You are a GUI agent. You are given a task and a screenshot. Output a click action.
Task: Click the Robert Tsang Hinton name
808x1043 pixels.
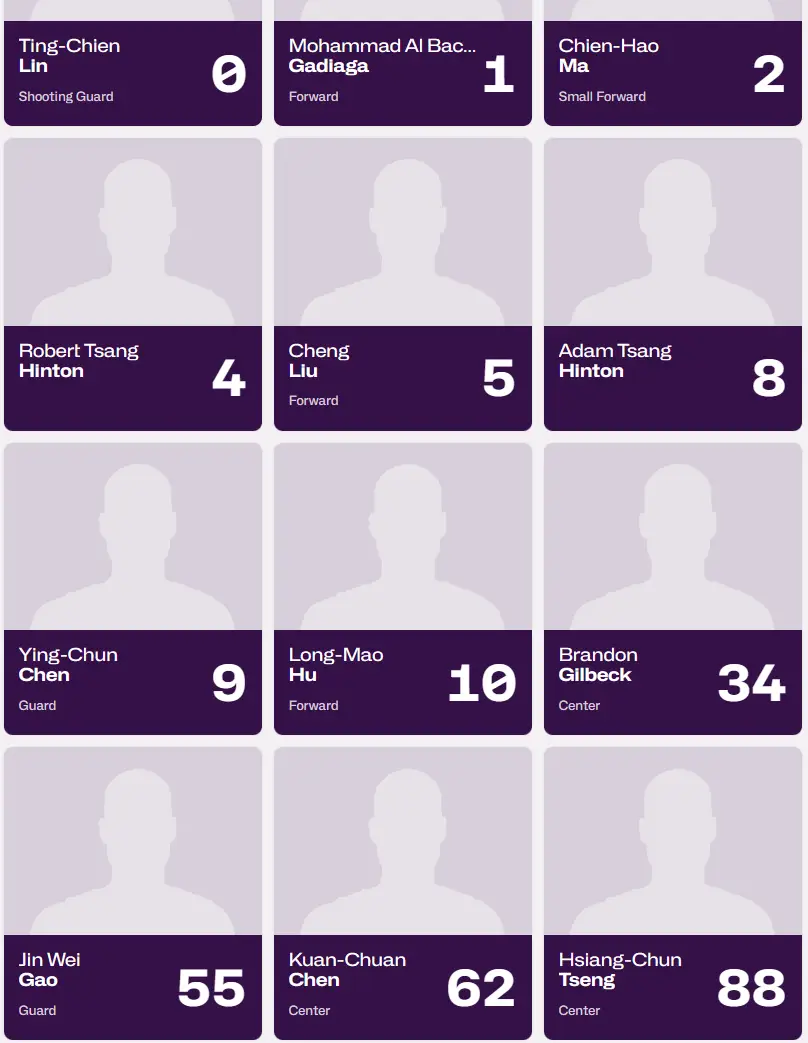pyautogui.click(x=78, y=361)
